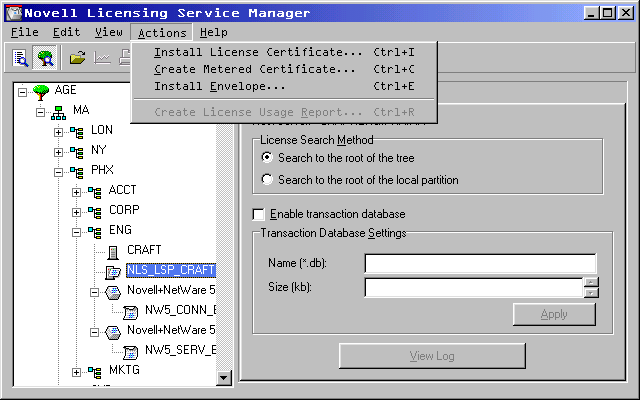Collapse the PHX container node
The height and width of the screenshot is (400, 640).
59,171
